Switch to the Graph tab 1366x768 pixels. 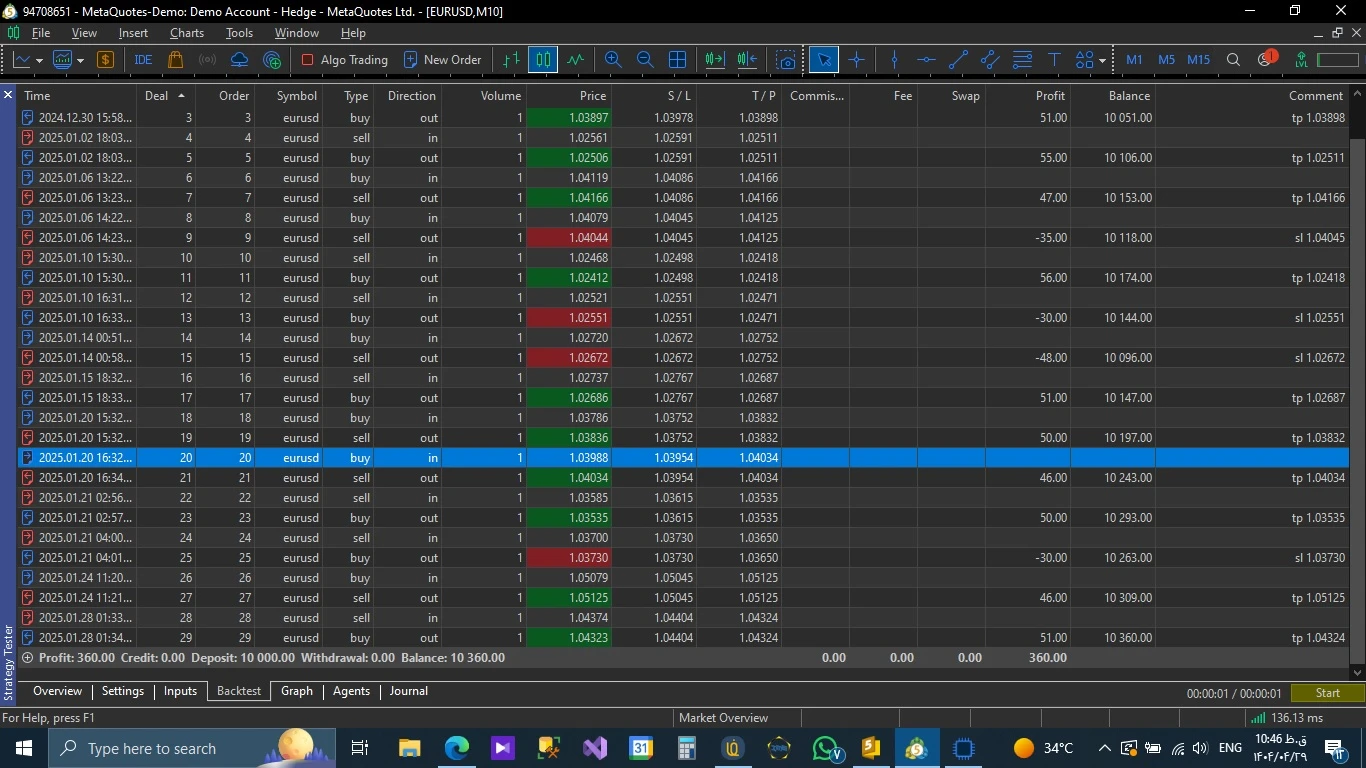[296, 691]
